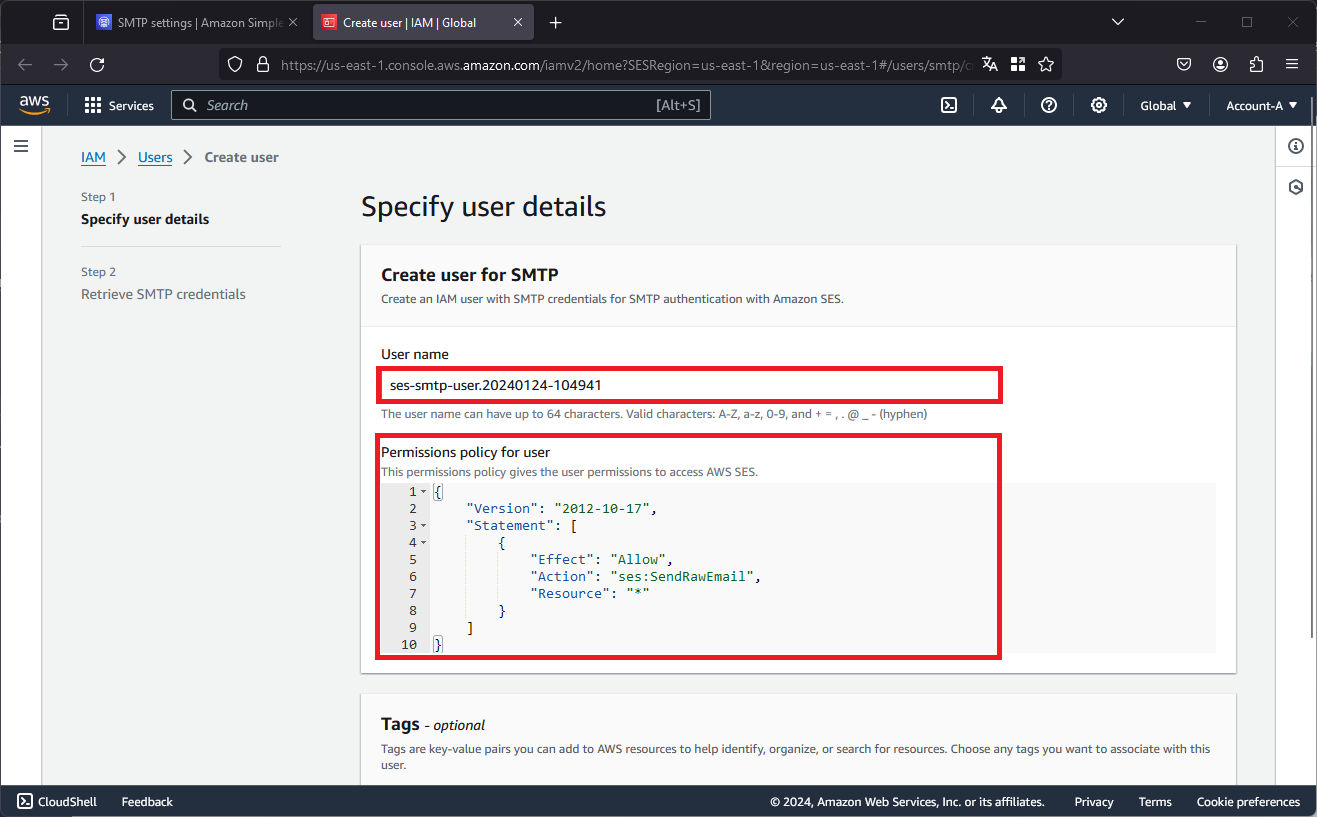Select Step 1 Specify user details
The image size is (1317, 817).
145,219
